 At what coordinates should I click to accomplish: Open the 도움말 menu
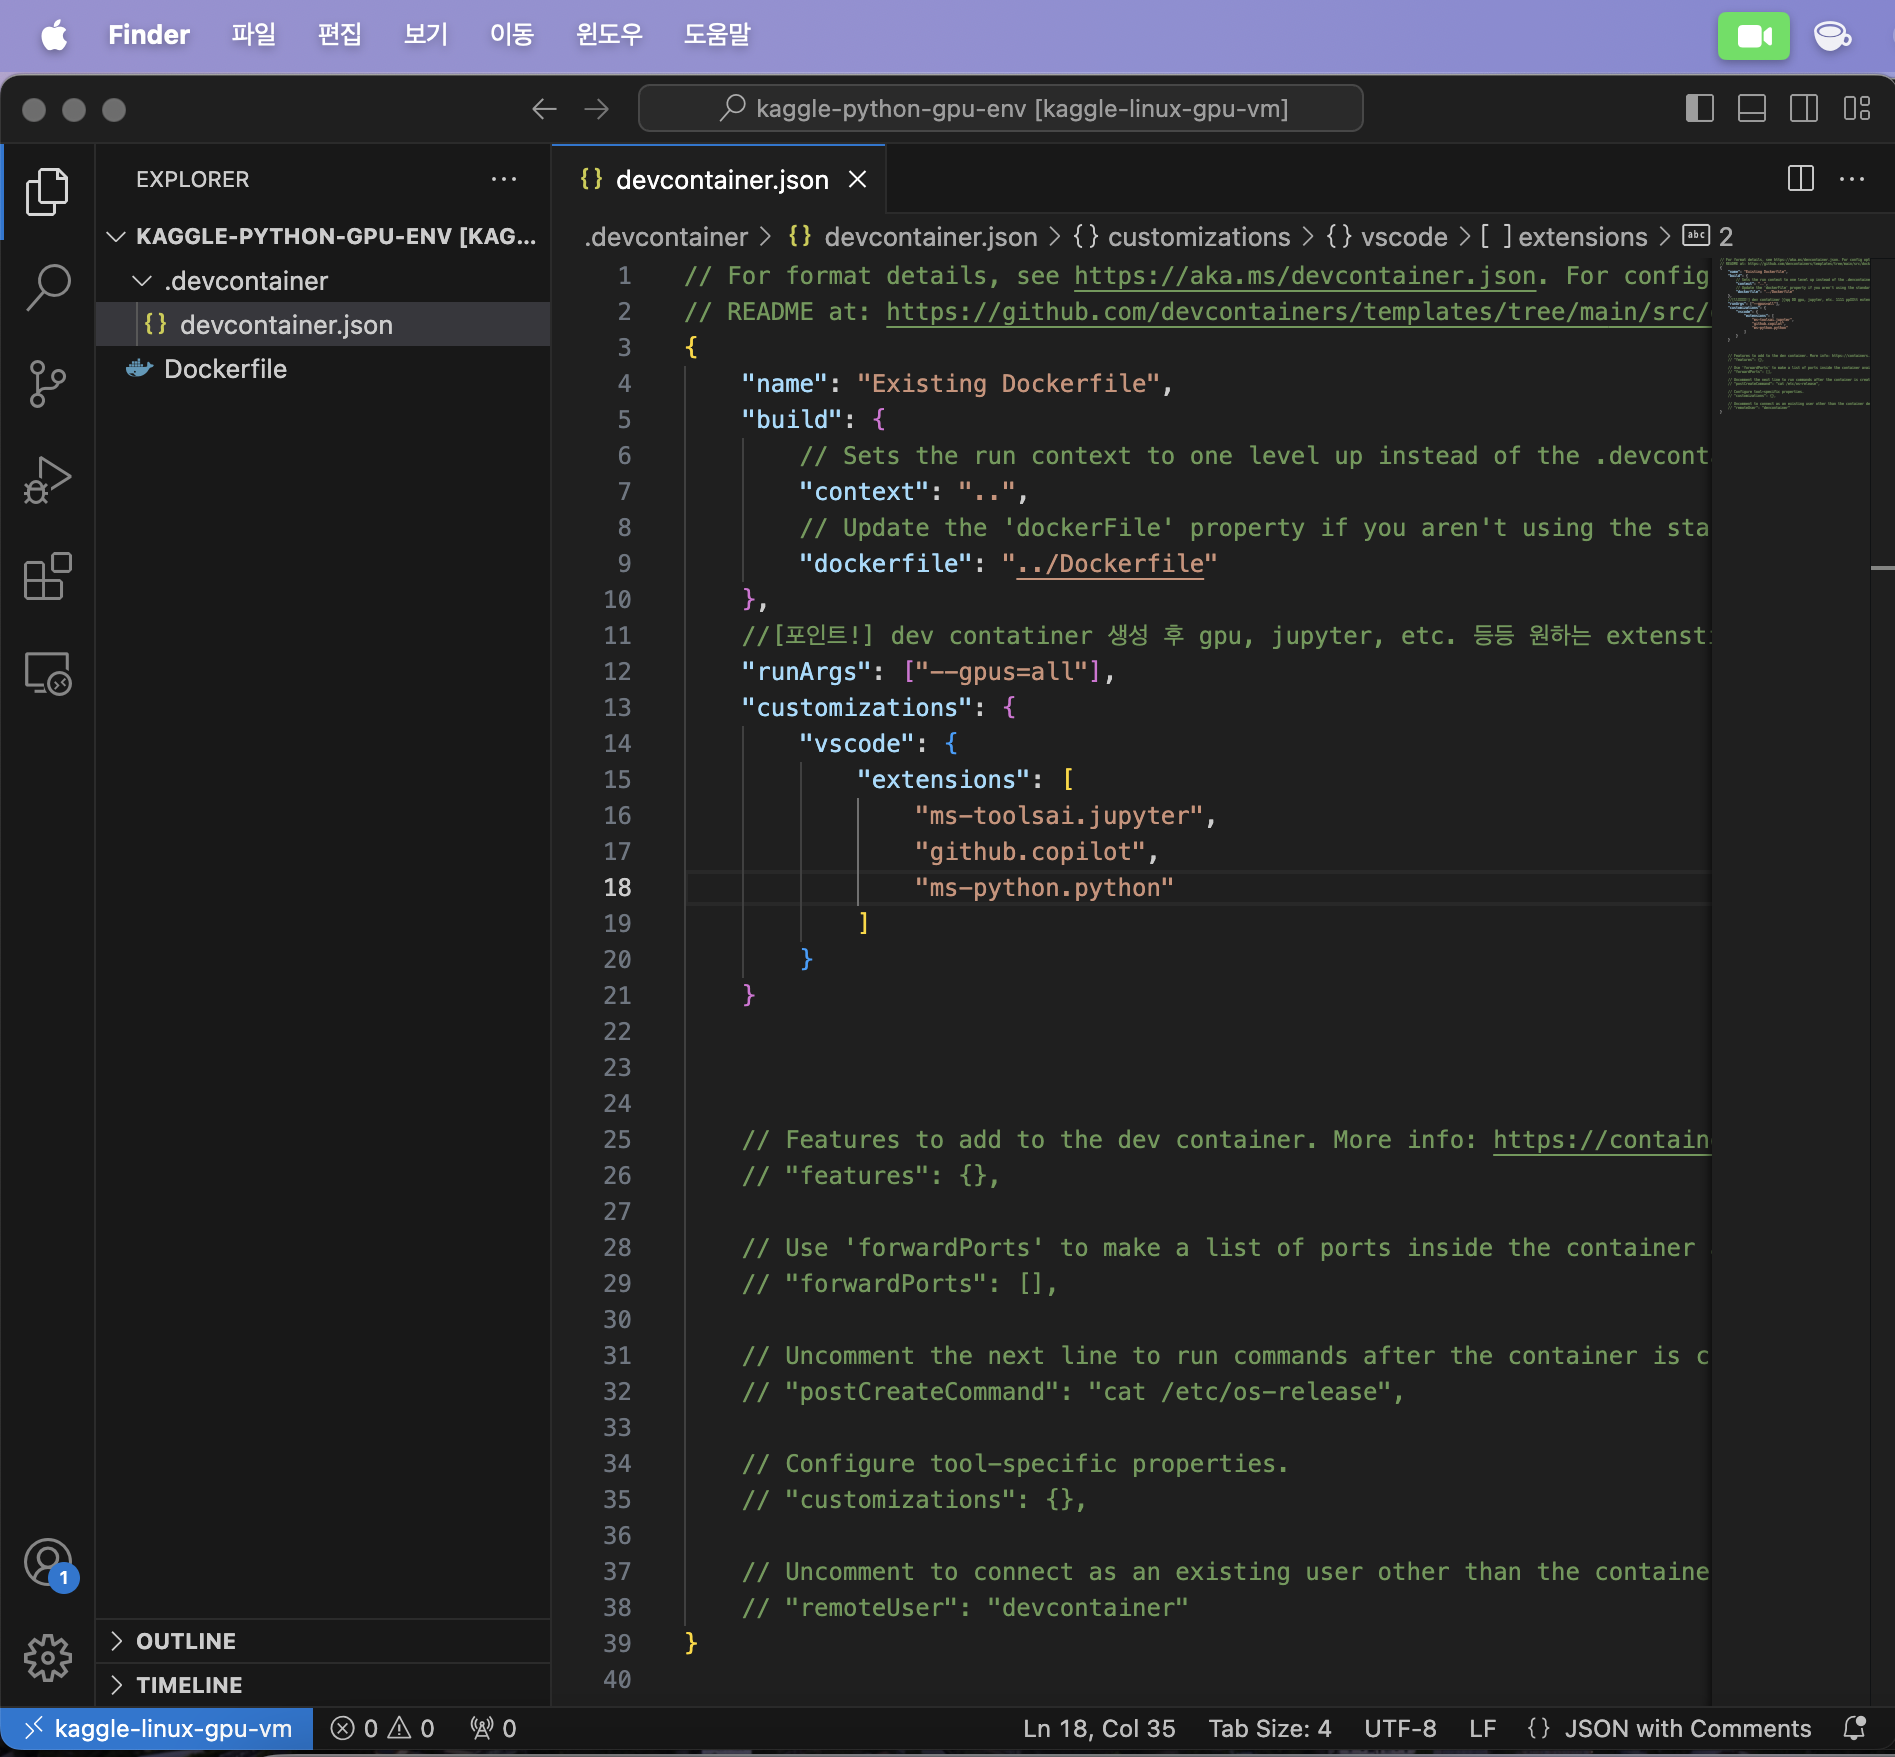tap(717, 35)
